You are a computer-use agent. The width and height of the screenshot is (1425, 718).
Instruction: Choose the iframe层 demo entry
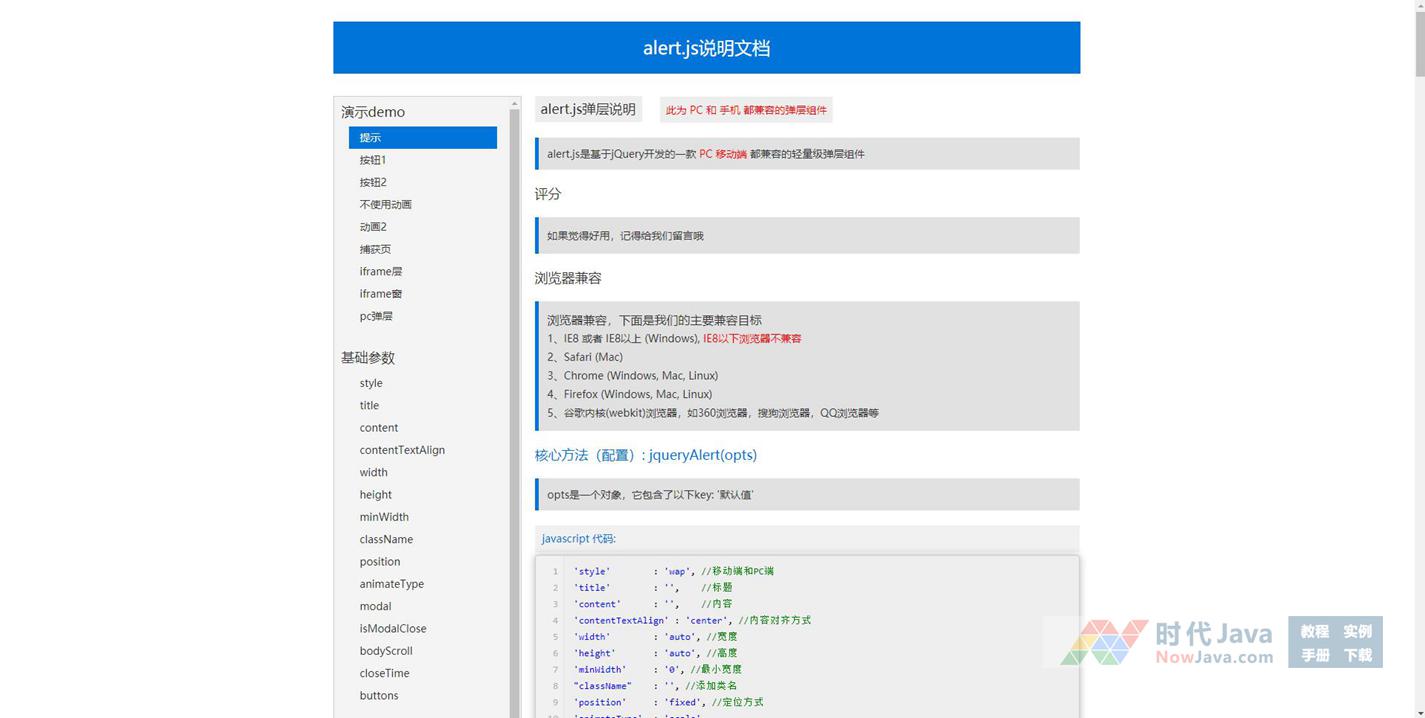click(380, 272)
